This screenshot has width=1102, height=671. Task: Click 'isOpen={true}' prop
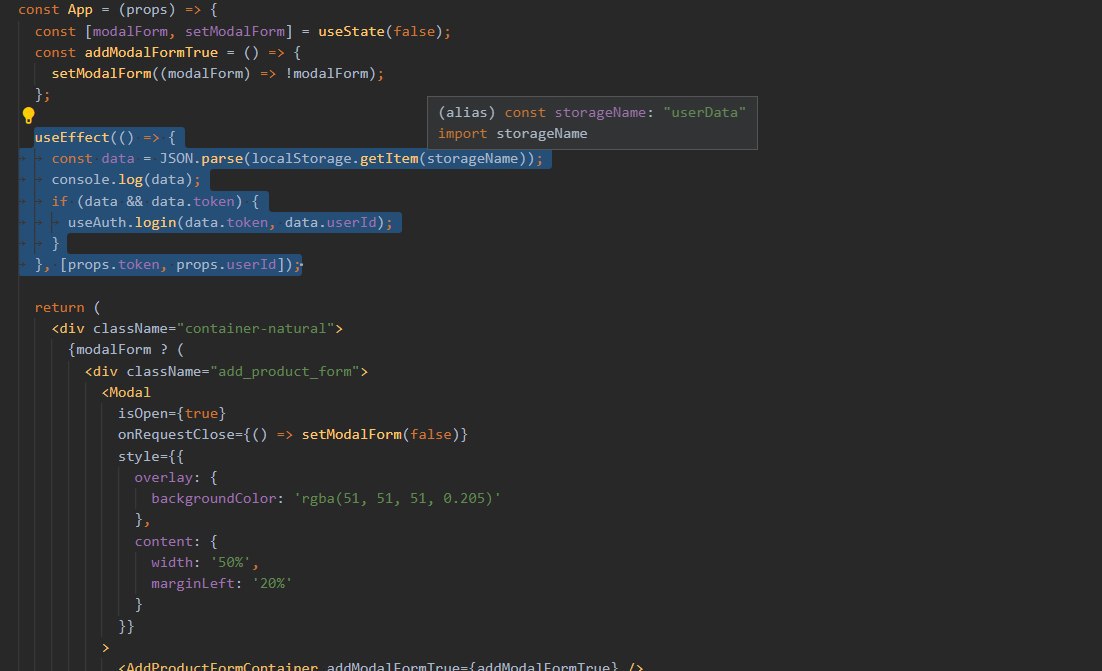(x=171, y=413)
